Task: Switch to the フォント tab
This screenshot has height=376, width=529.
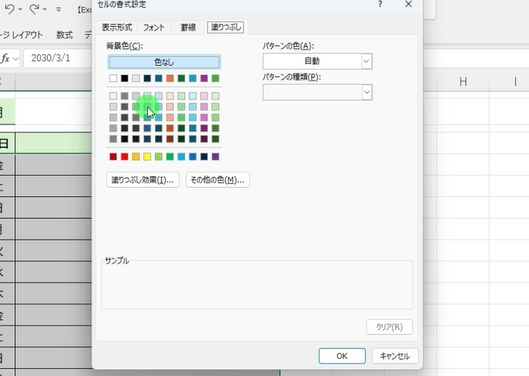Action: [154, 27]
